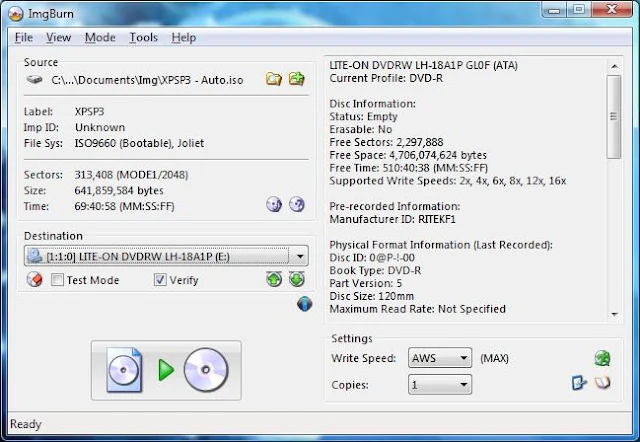
Task: Click the blue info icon below Destination
Action: [305, 304]
